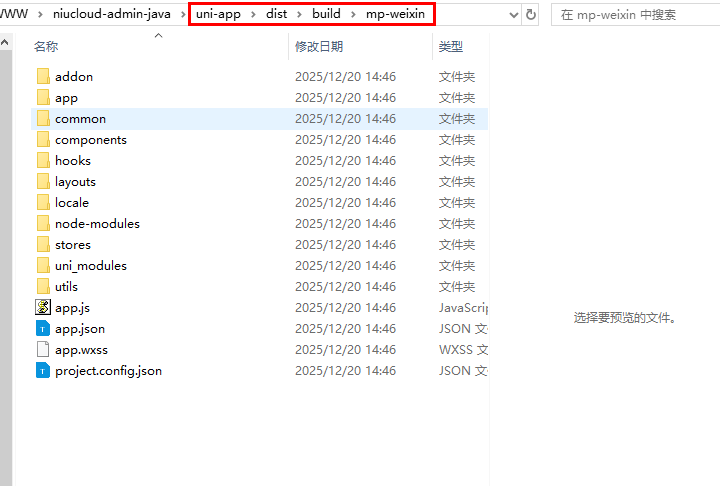
Task: Expand the chevron after dist breadcrumb
Action: 299,15
